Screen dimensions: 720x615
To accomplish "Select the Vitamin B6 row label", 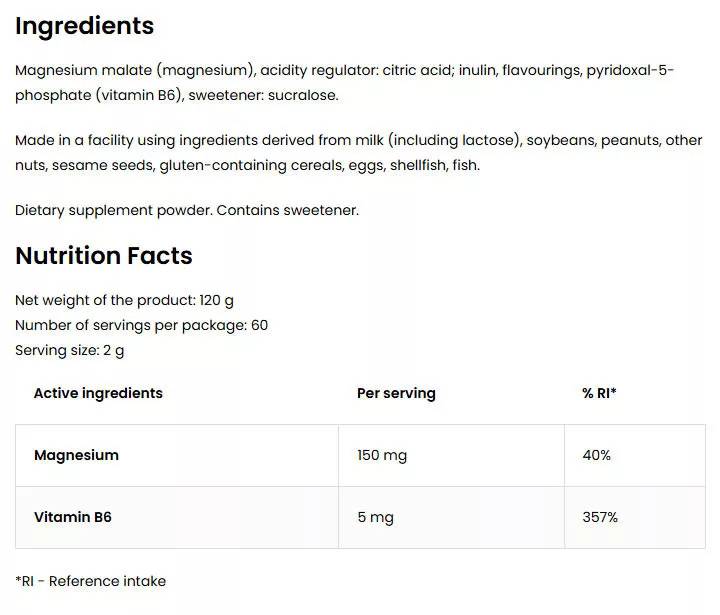I will click(x=73, y=517).
